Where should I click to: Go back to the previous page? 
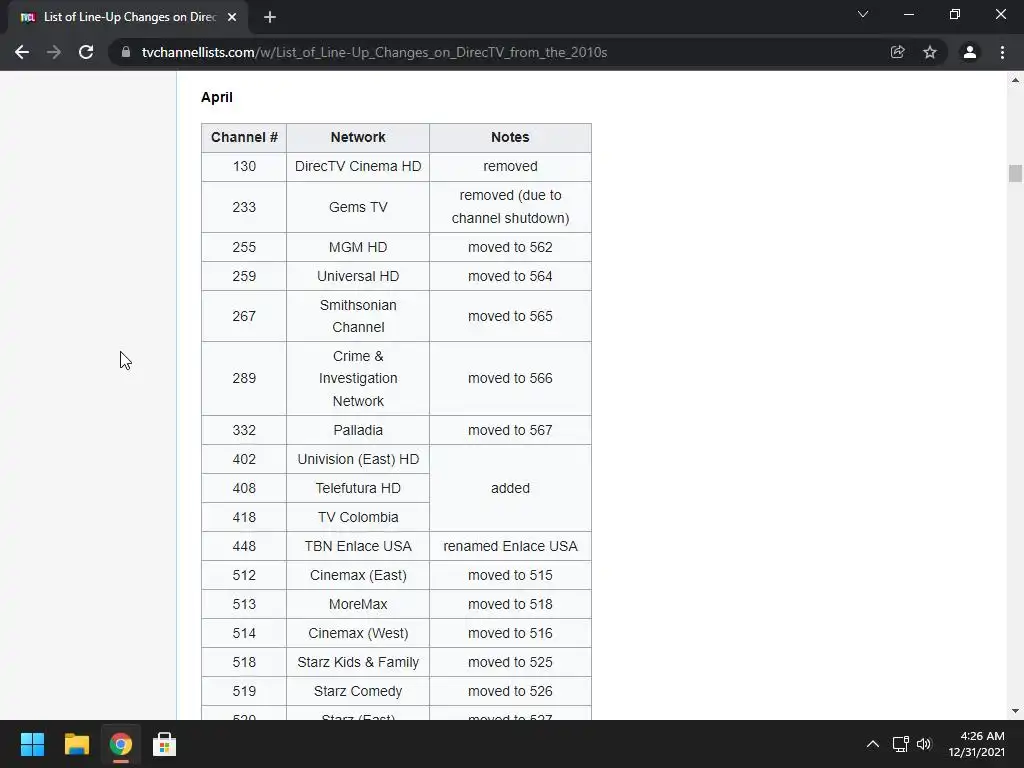(22, 52)
